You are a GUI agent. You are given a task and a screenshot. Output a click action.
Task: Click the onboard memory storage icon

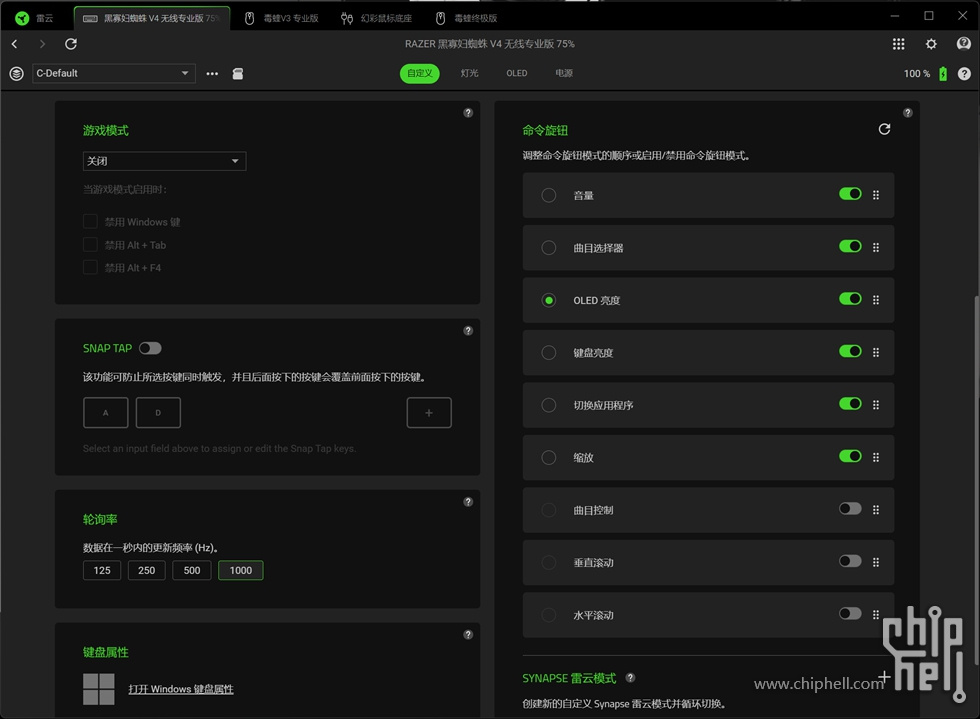pyautogui.click(x=238, y=74)
